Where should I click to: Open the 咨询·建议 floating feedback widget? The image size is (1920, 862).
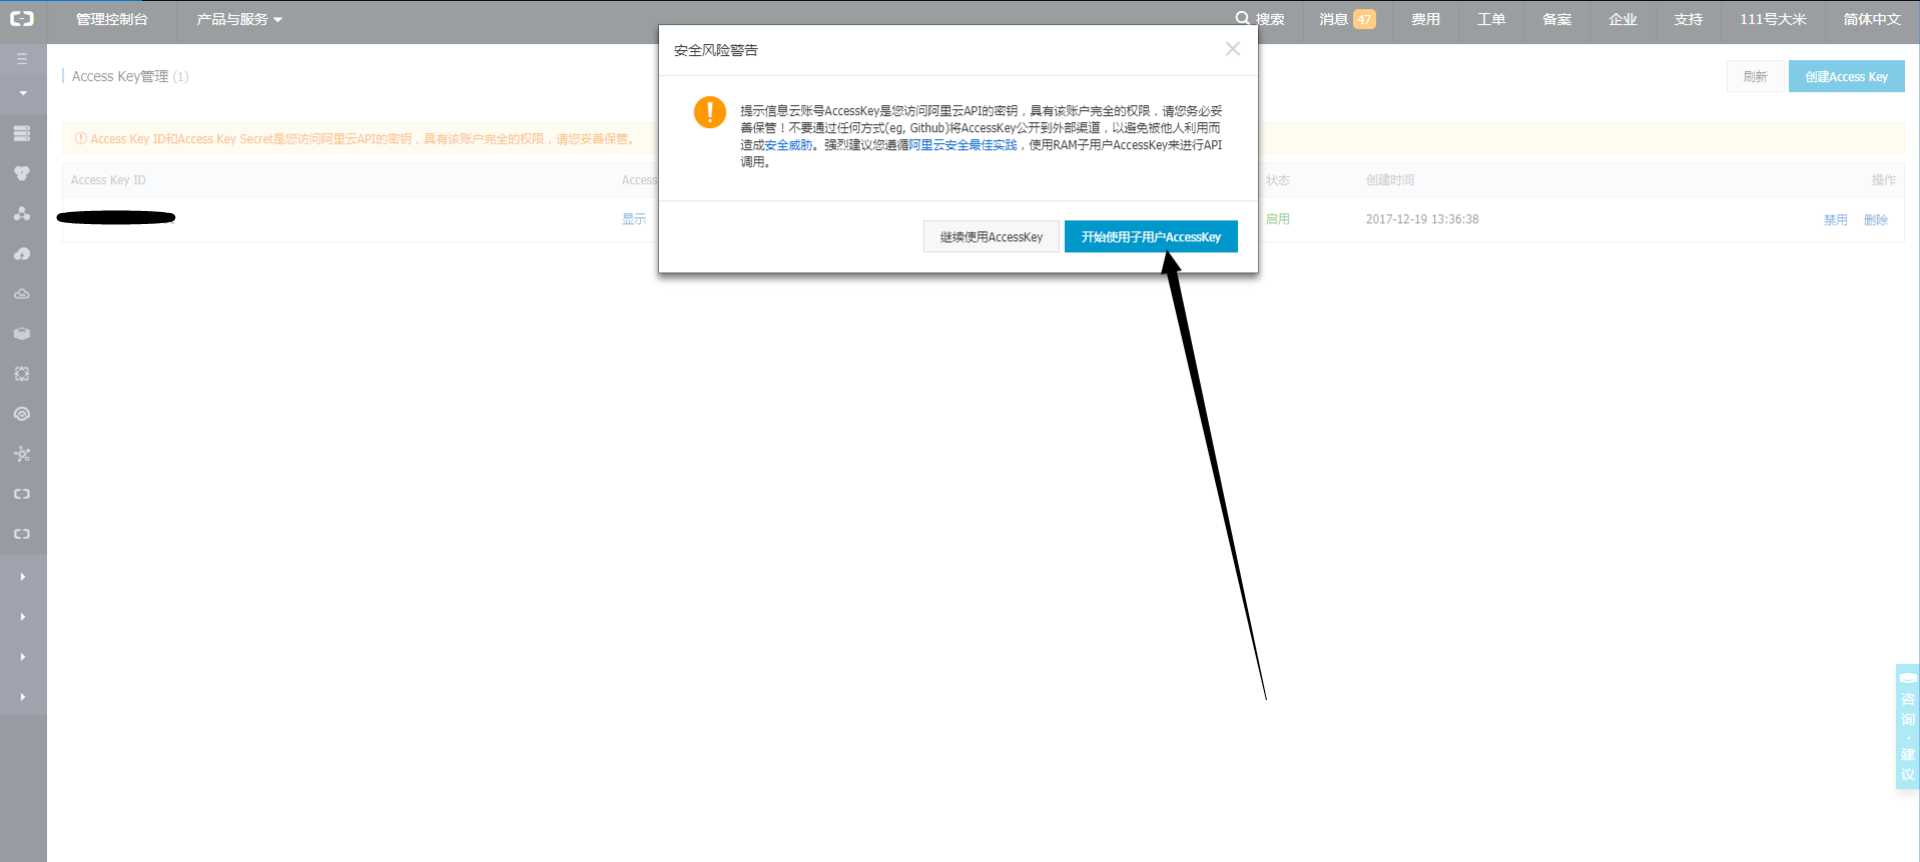coord(1907,727)
